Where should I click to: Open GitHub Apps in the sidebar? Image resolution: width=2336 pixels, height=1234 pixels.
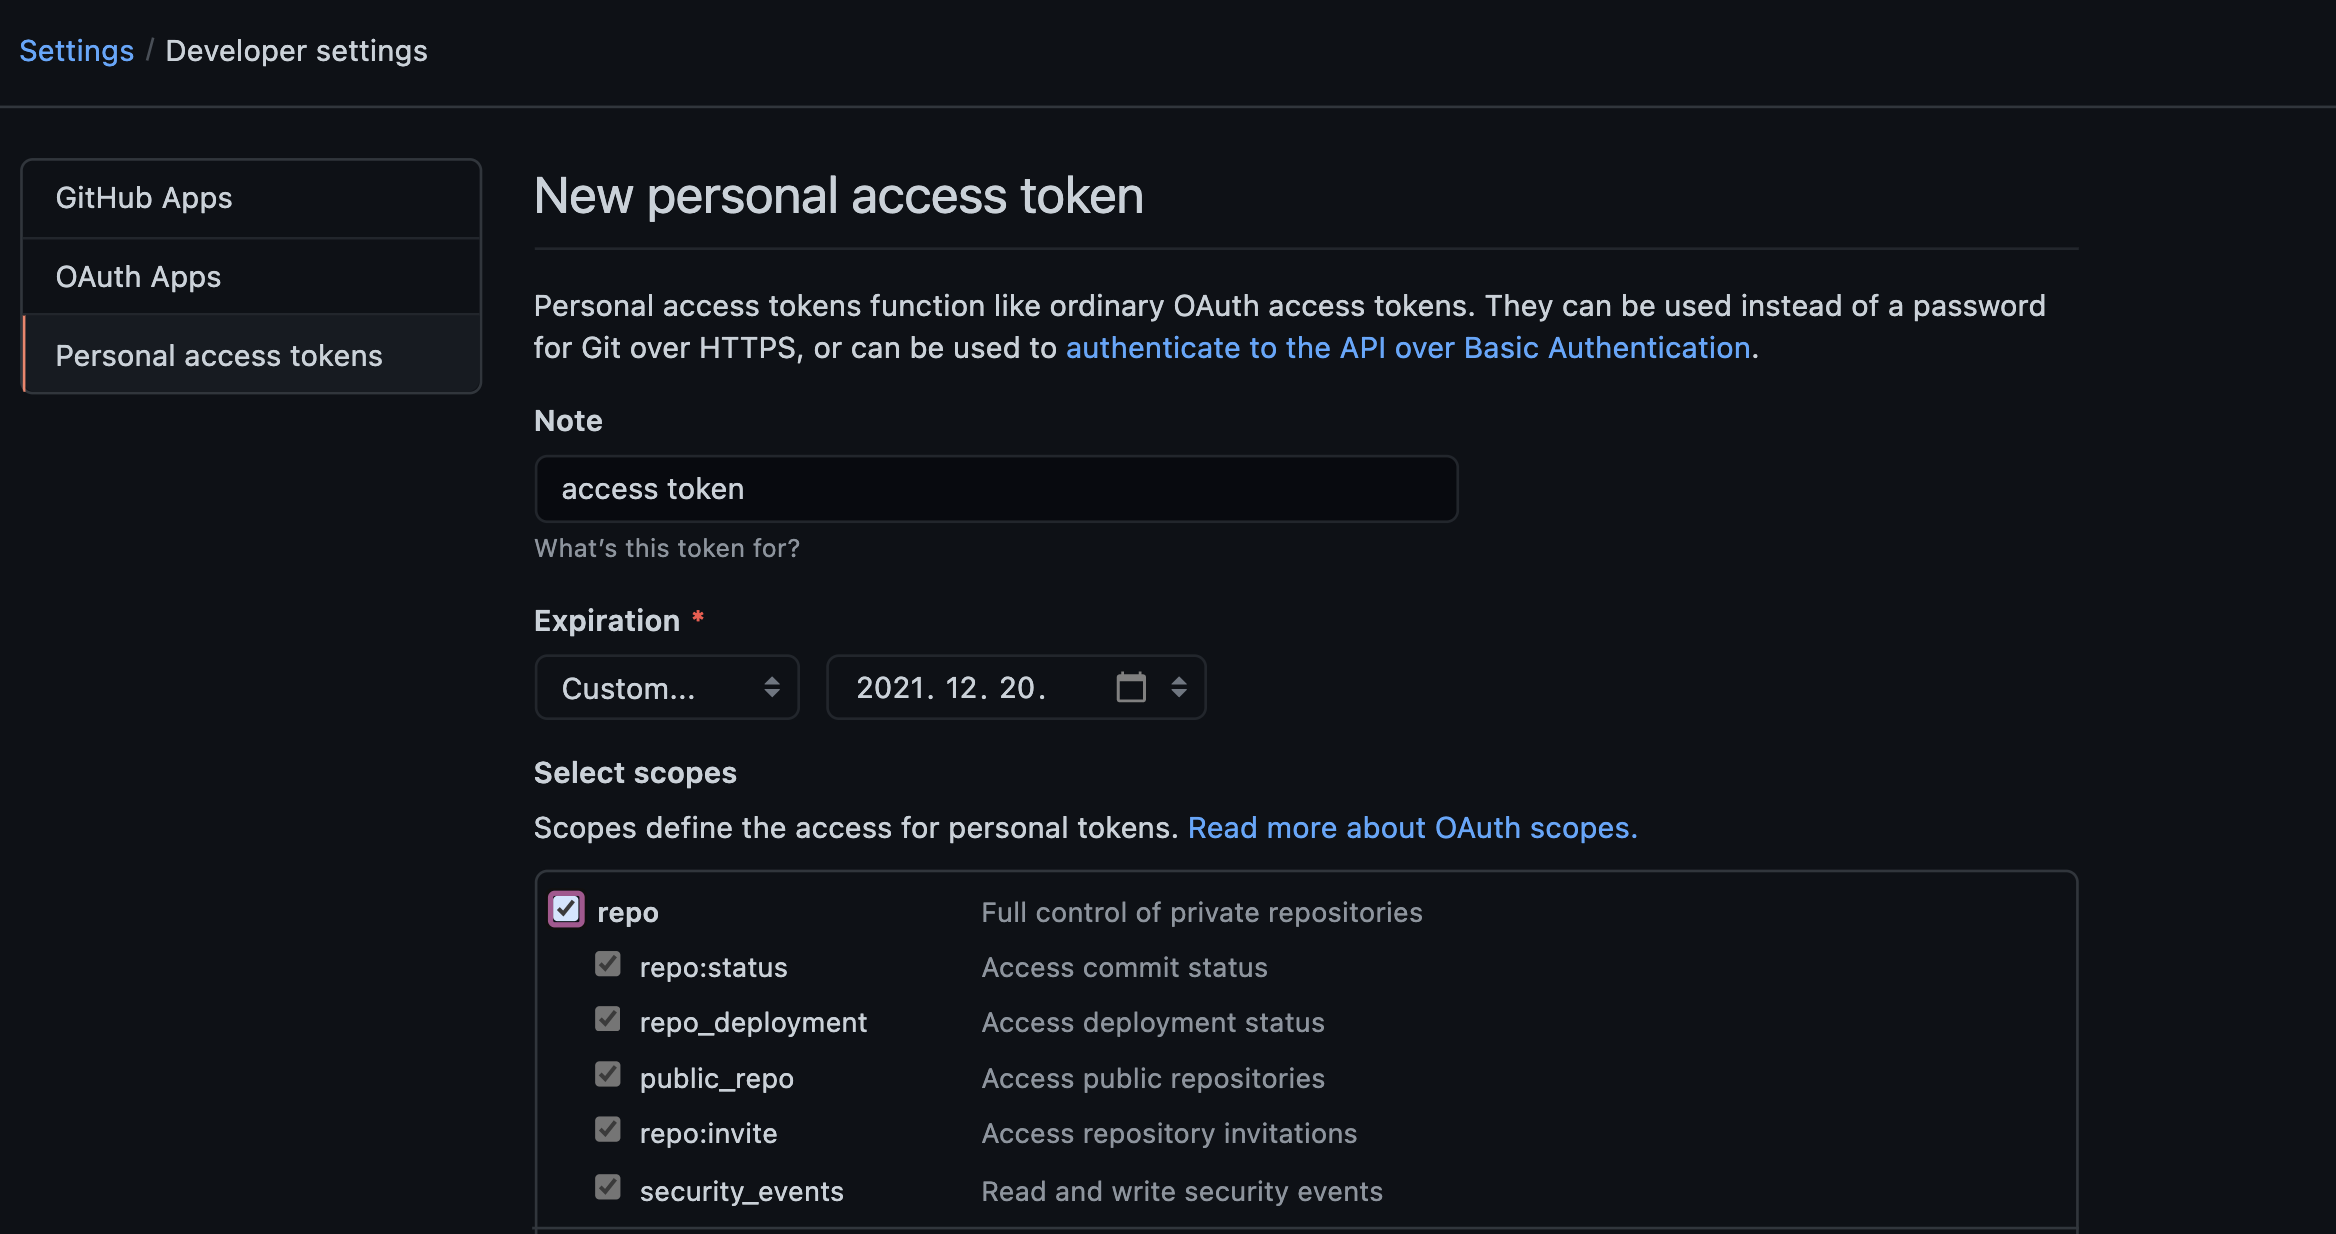pos(251,198)
